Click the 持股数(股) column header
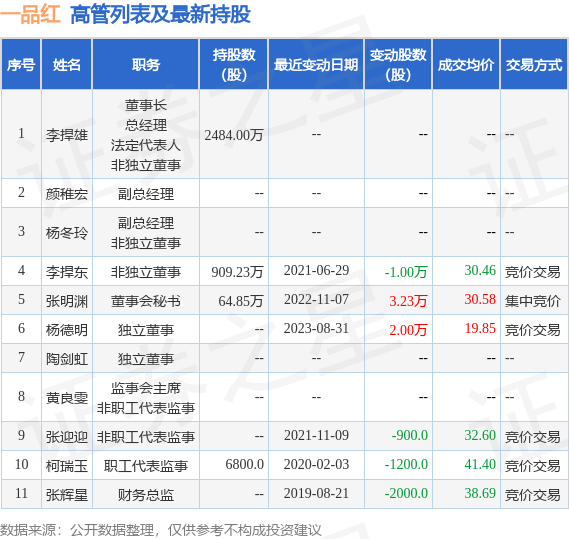 click(234, 65)
